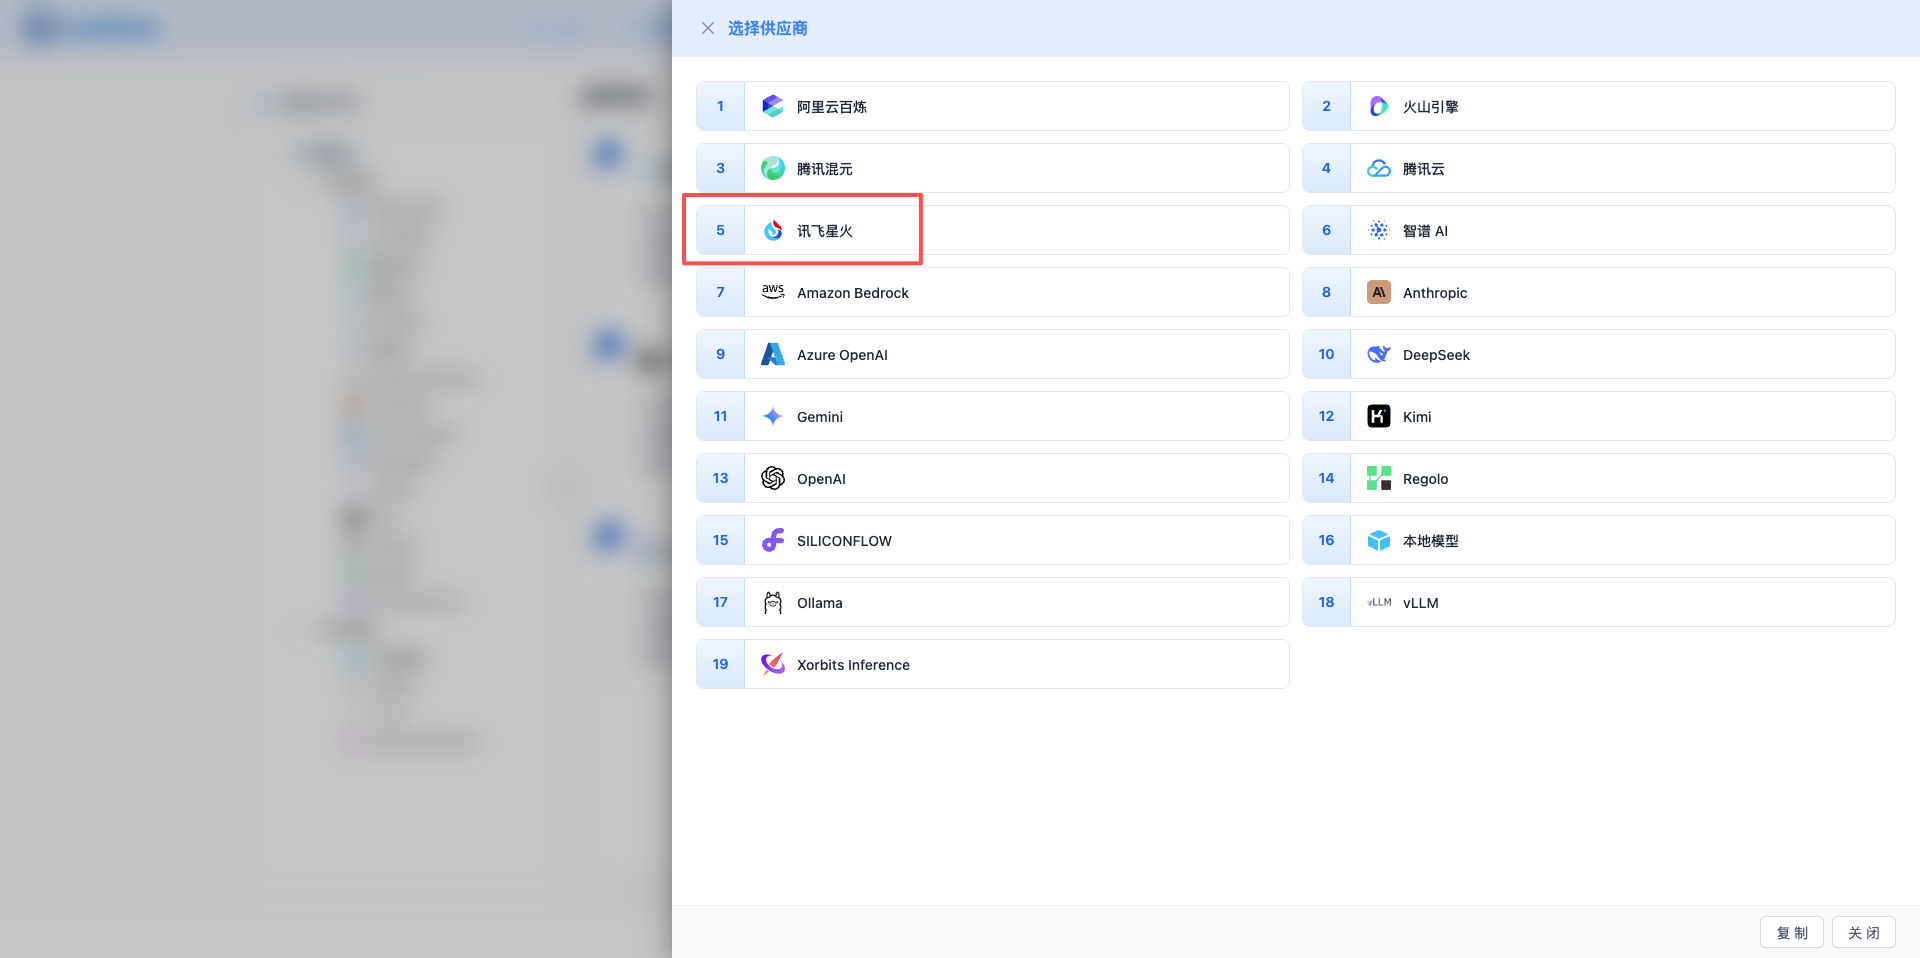Select the 火山引擎 provider icon
The width and height of the screenshot is (1920, 958).
(x=1378, y=106)
